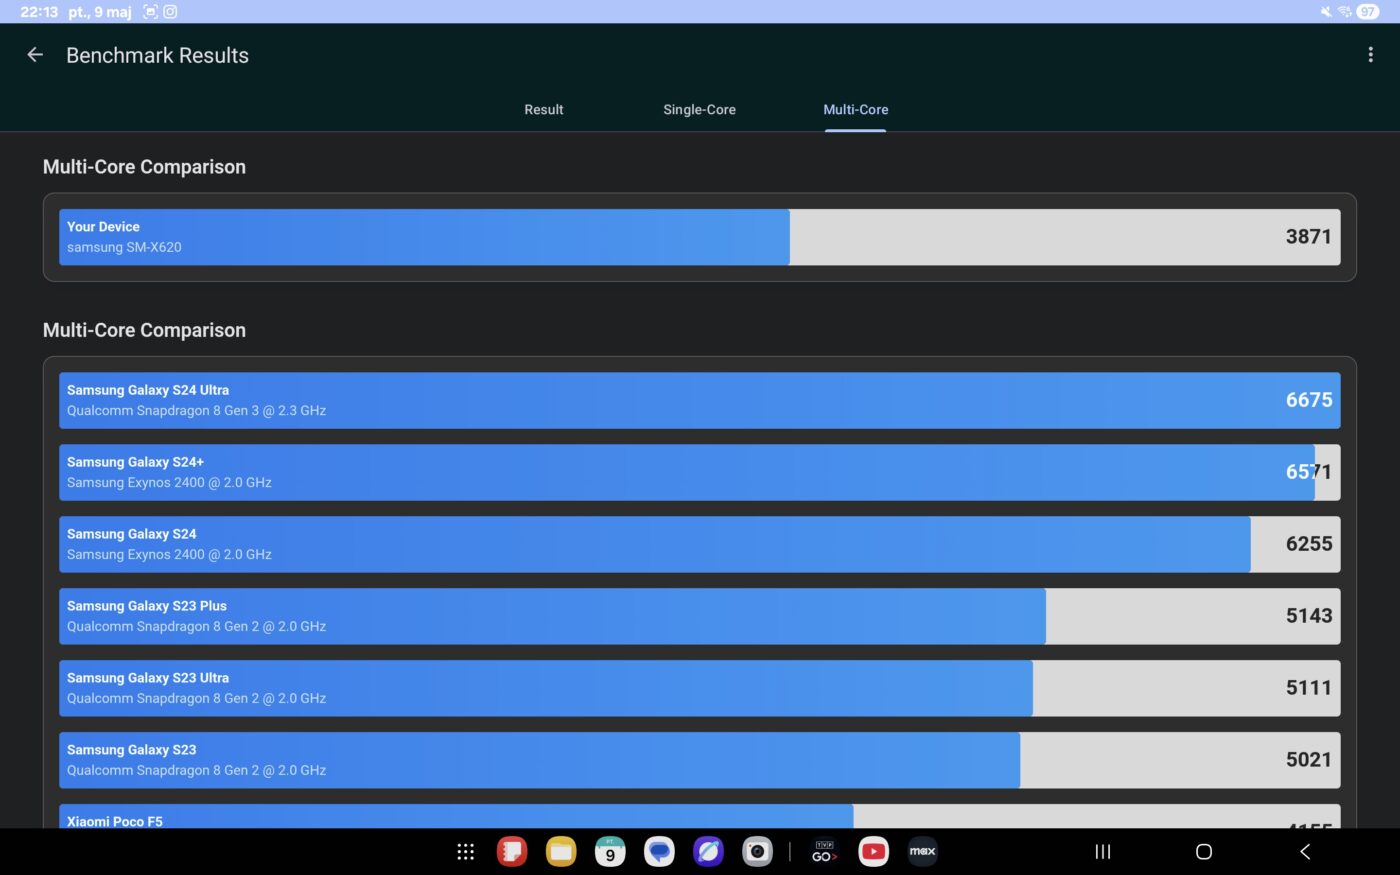Image resolution: width=1400 pixels, height=875 pixels.
Task: Click the score 3871
Action: 1308,237
